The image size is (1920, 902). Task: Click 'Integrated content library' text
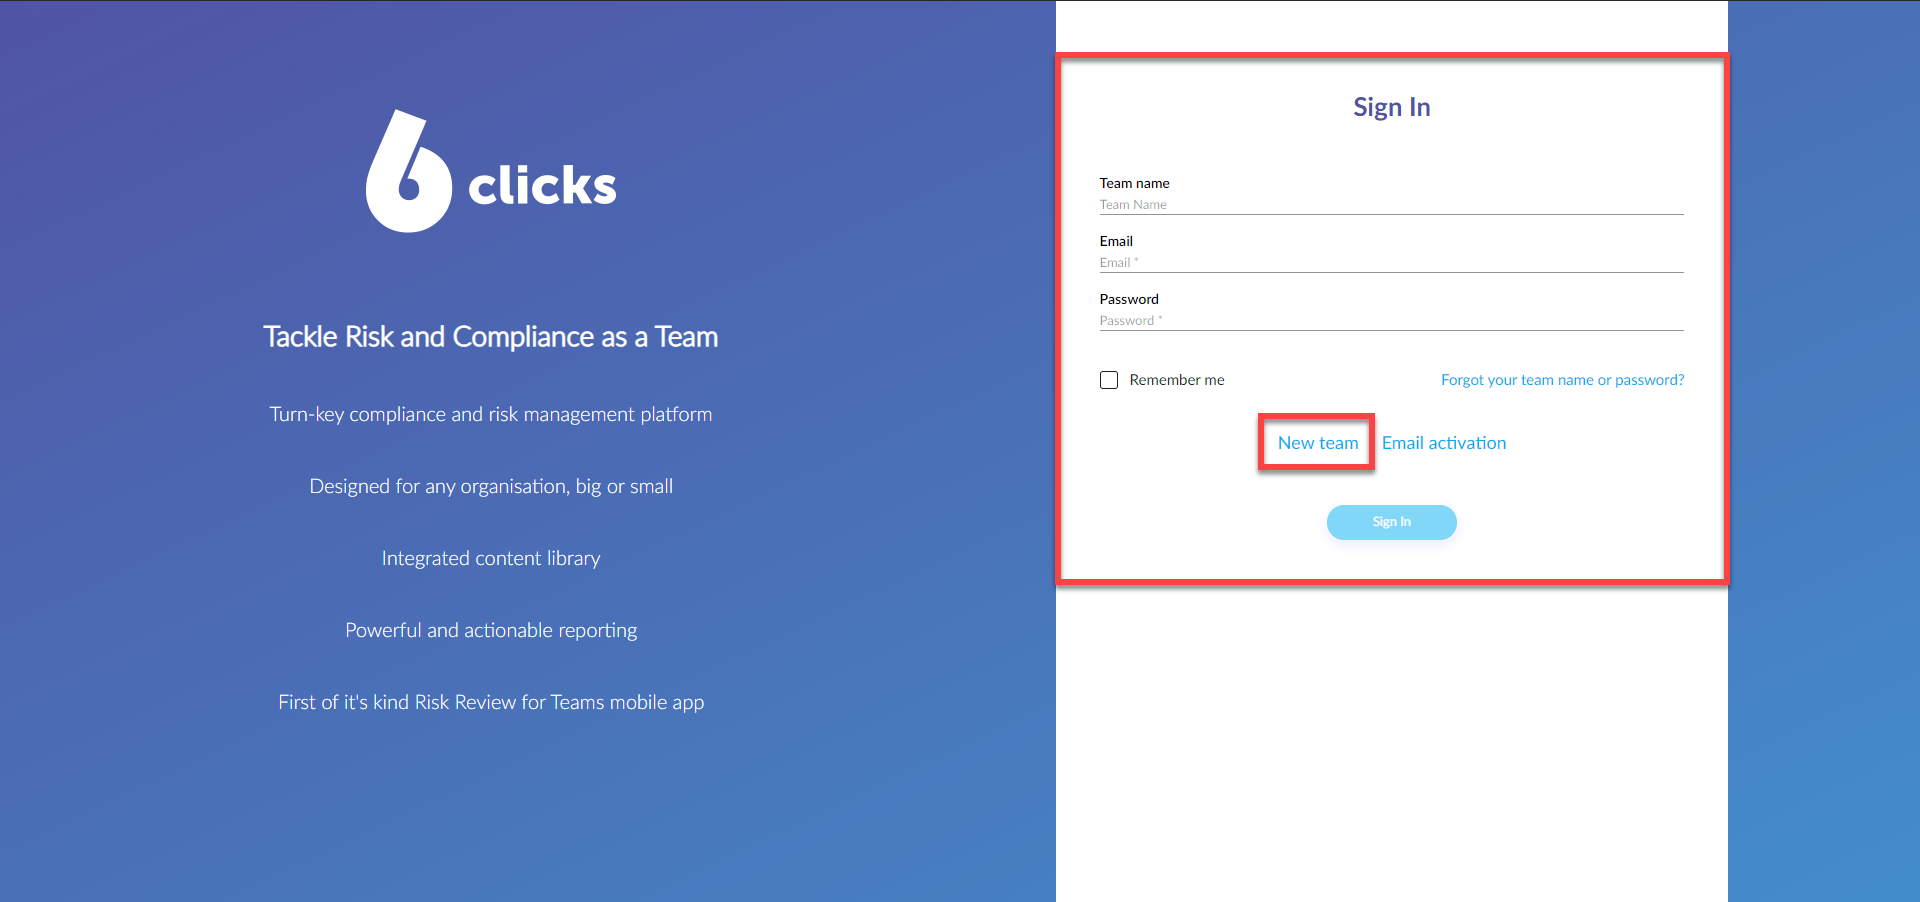pos(491,558)
